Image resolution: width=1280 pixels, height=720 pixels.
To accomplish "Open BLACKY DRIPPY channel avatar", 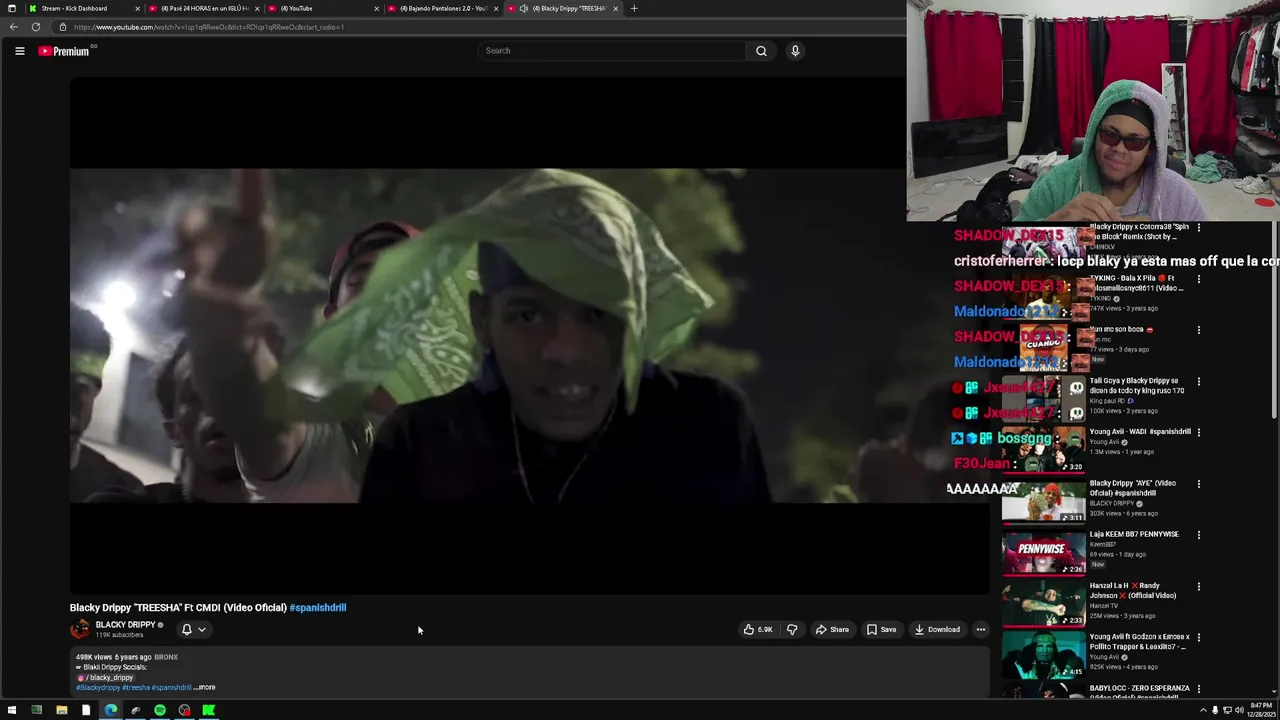I will (x=80, y=629).
